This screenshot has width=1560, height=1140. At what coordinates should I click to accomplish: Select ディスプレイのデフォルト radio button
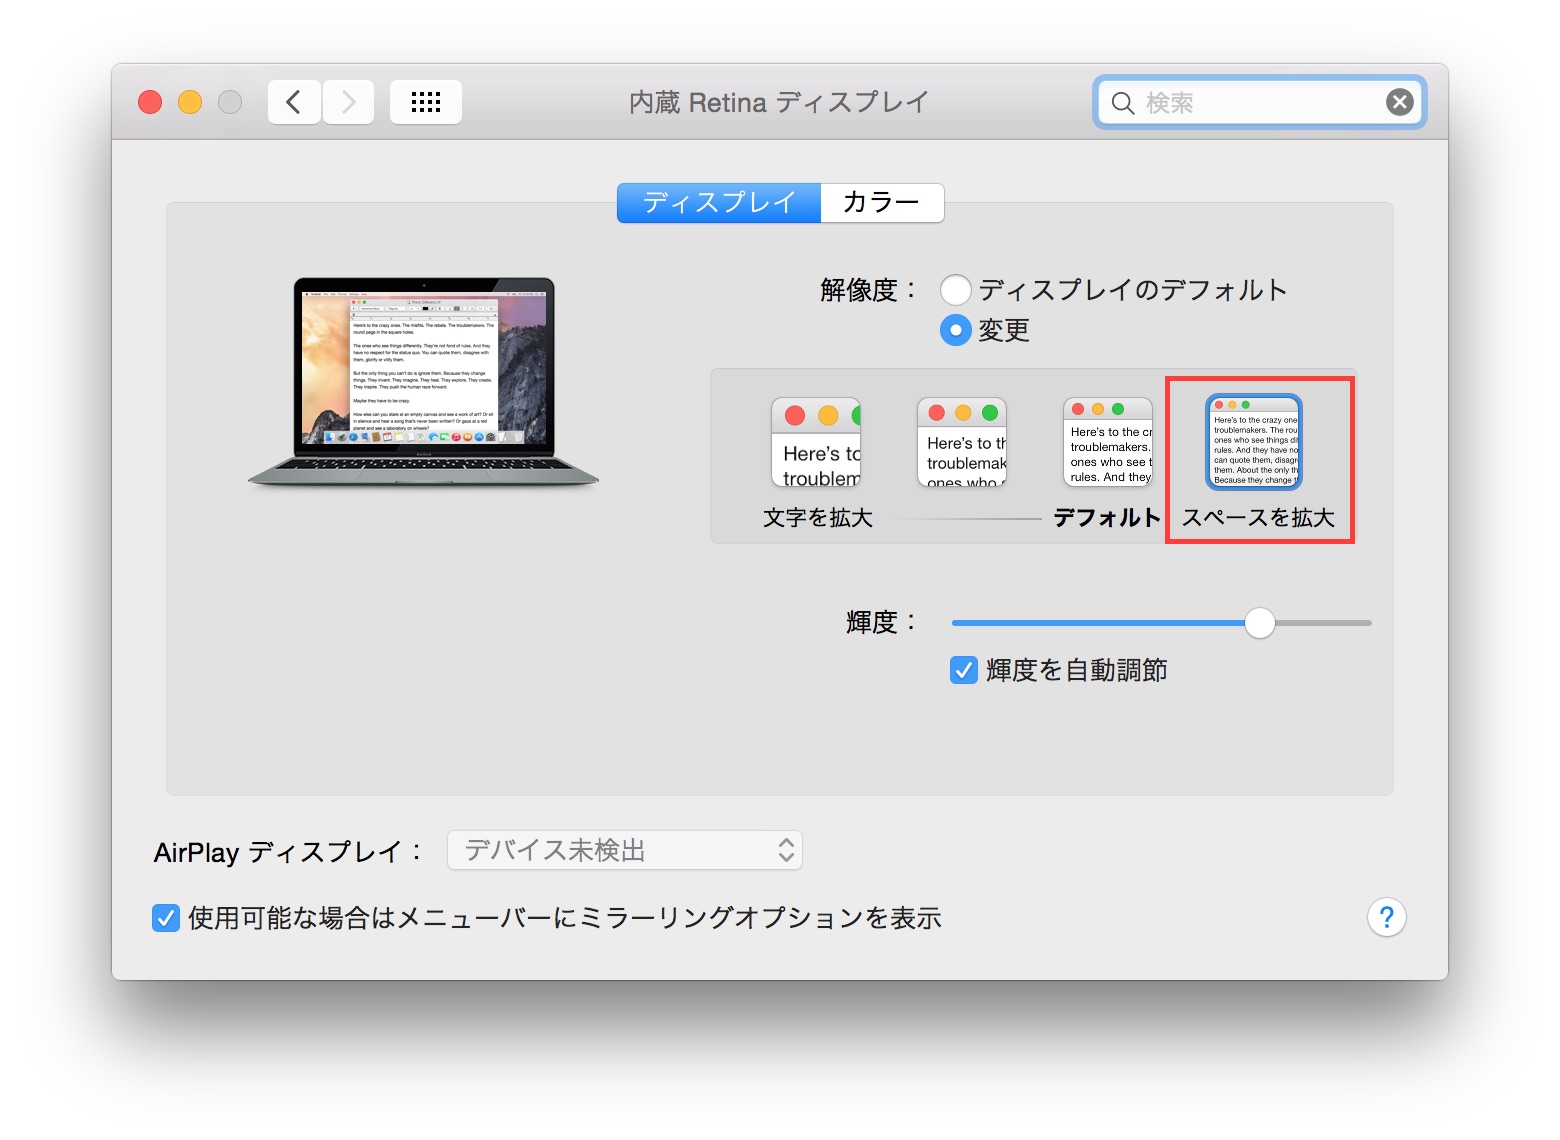pyautogui.click(x=956, y=289)
